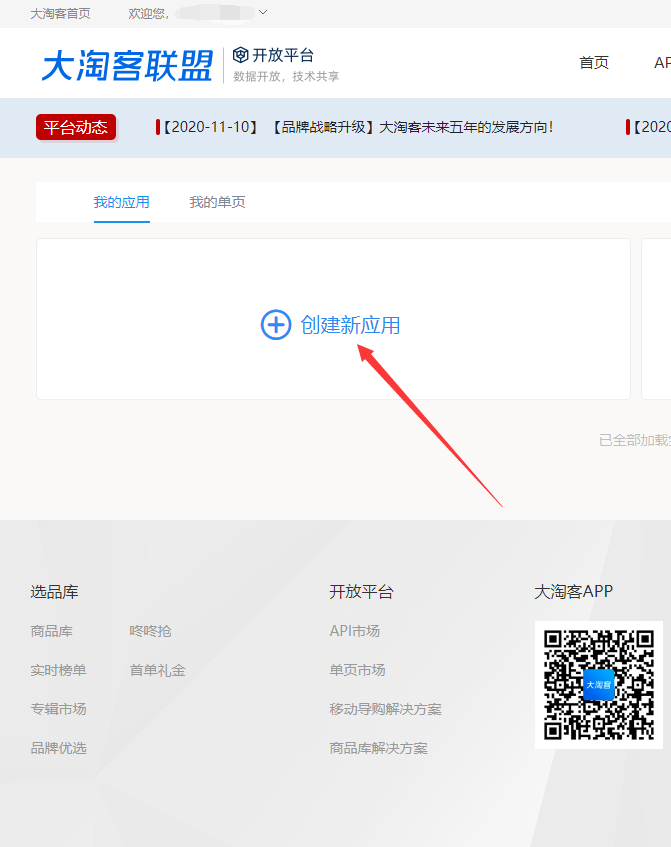This screenshot has height=847, width=671.
Task: Open 单页市场 footer link
Action: point(357,670)
